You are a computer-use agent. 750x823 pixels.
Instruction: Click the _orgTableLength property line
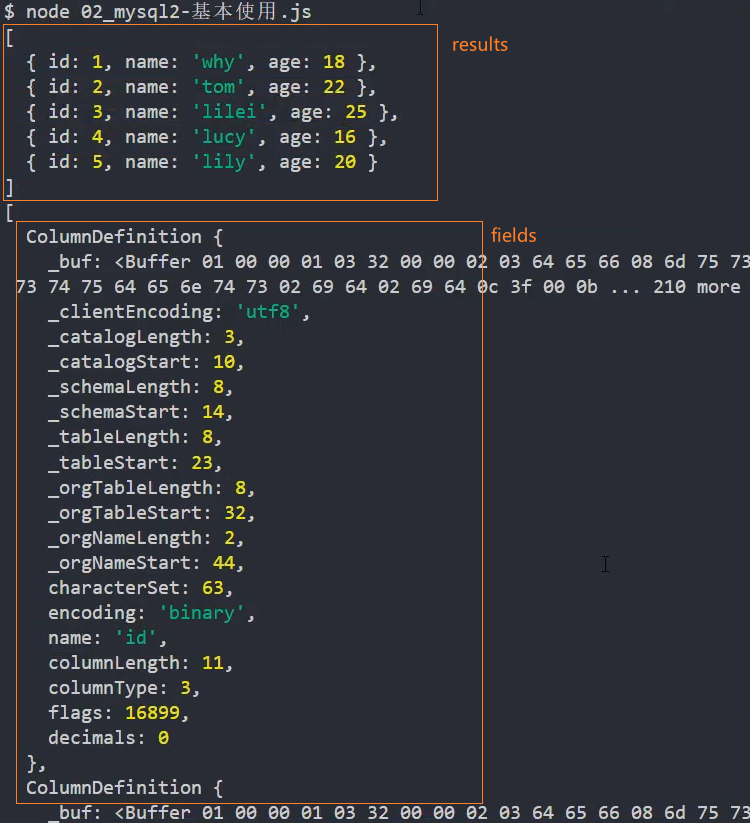(150, 487)
